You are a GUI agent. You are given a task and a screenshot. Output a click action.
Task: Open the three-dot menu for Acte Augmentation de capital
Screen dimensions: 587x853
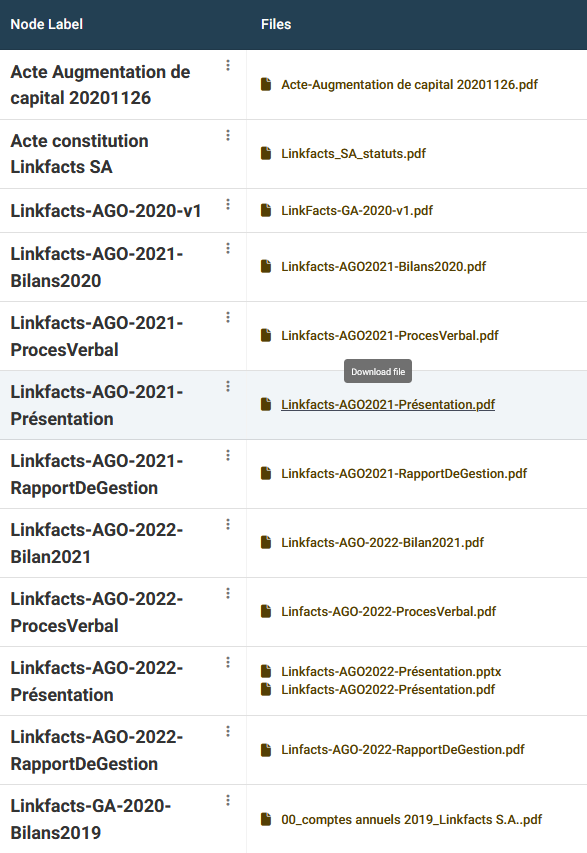(x=228, y=65)
